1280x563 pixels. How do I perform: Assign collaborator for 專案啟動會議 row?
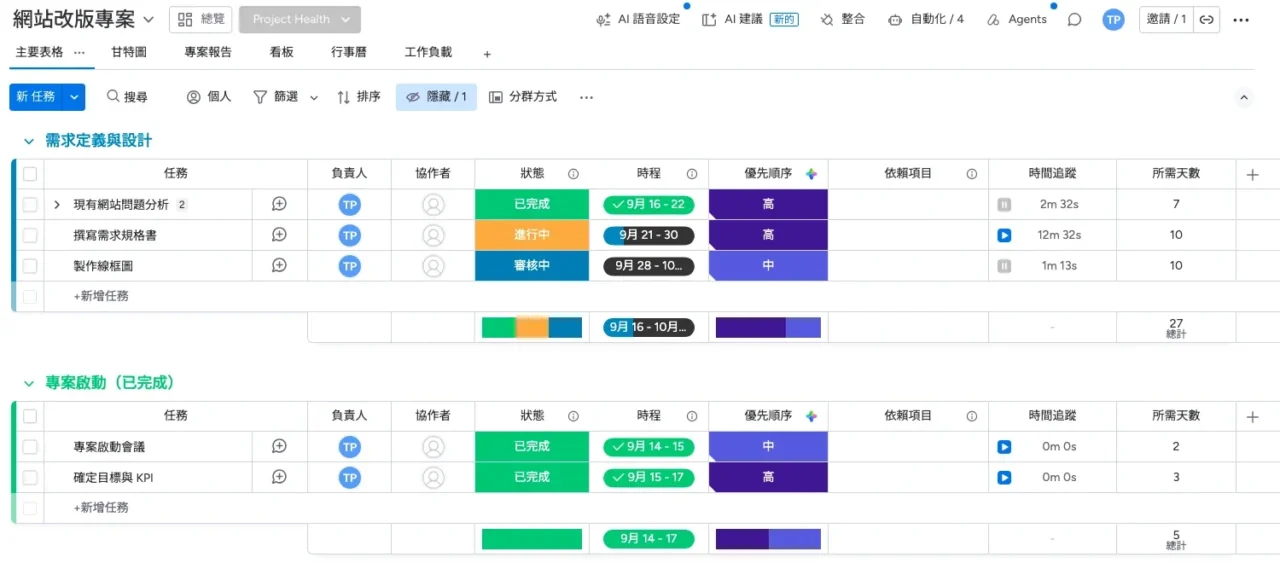click(433, 447)
